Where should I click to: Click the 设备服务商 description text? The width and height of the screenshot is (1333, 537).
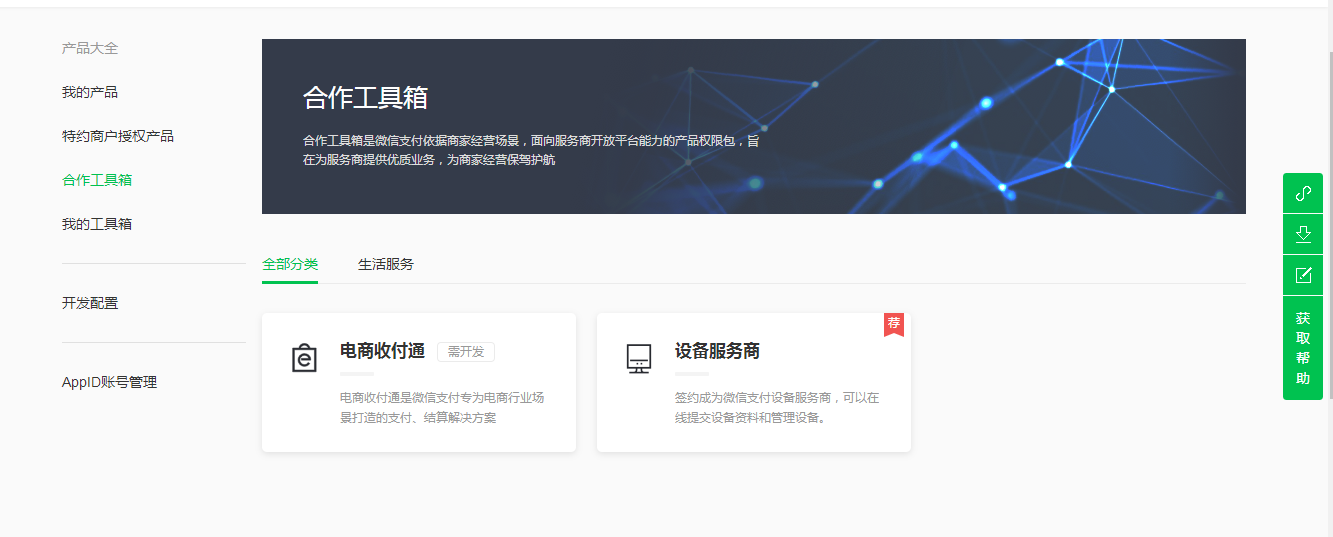click(x=777, y=407)
